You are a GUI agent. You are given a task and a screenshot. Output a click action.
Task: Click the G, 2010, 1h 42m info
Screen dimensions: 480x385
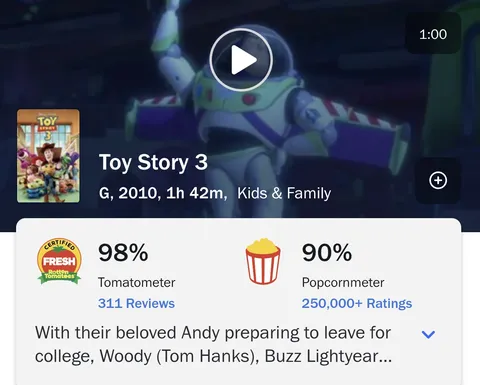[x=163, y=193]
